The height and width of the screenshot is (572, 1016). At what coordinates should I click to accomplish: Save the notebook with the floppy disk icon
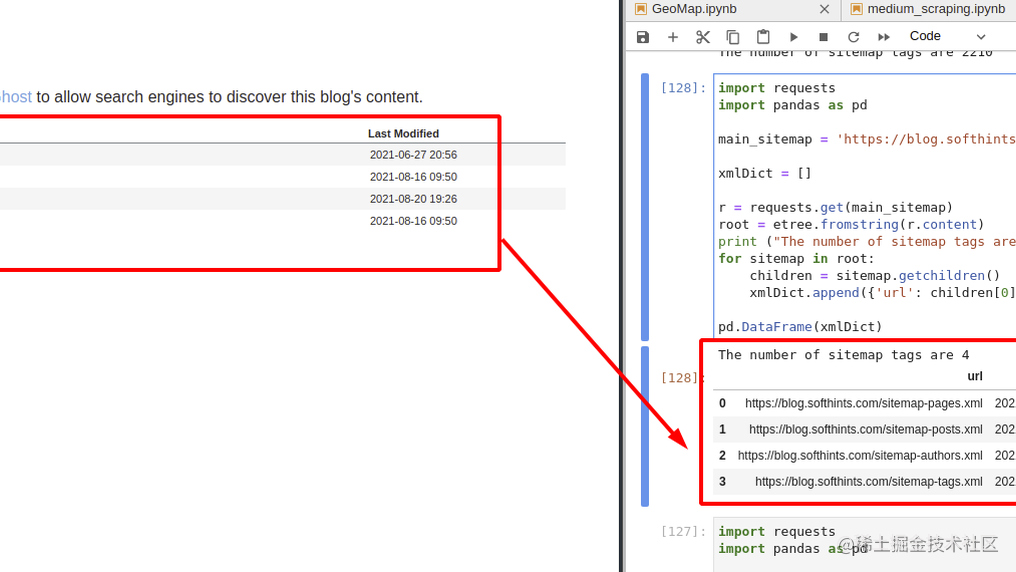pos(642,37)
